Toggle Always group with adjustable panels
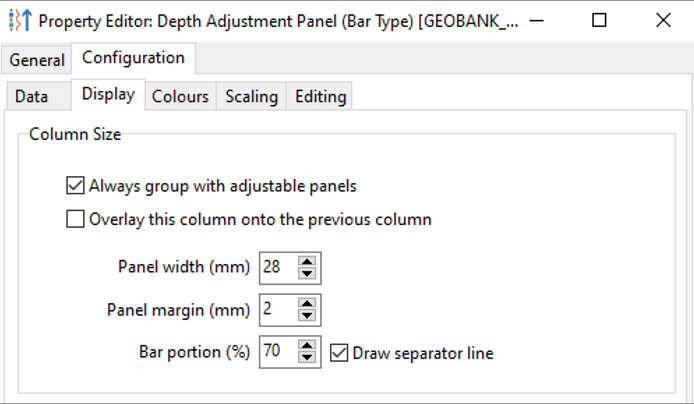This screenshot has height=404, width=694. (74, 185)
